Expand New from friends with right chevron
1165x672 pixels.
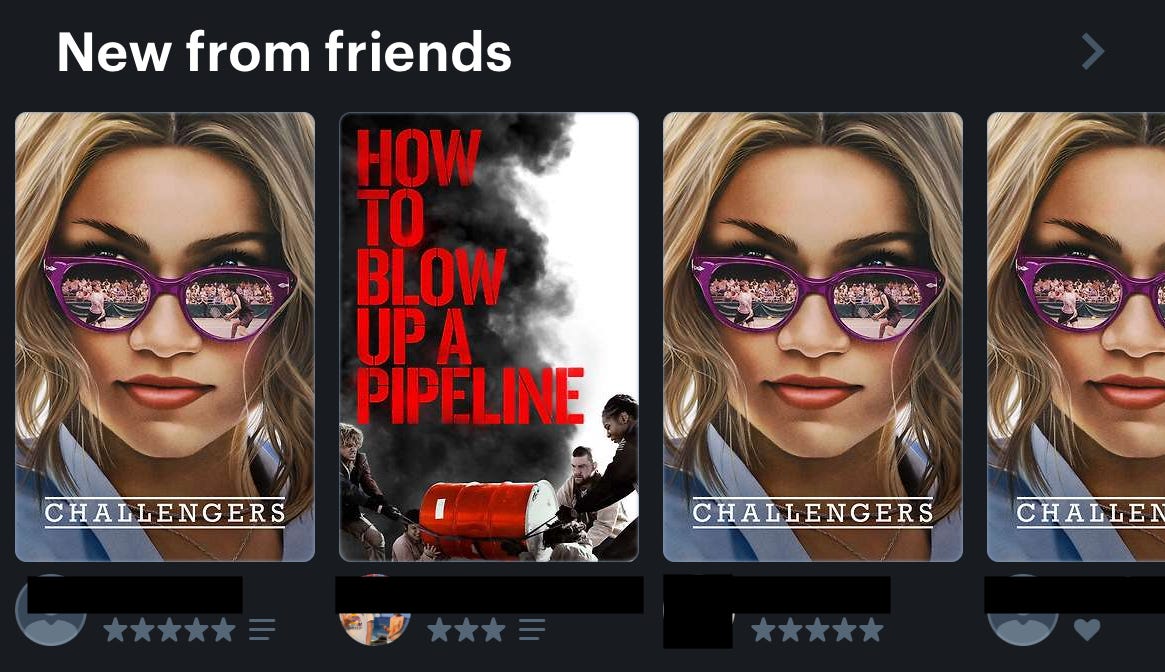[x=1092, y=51]
